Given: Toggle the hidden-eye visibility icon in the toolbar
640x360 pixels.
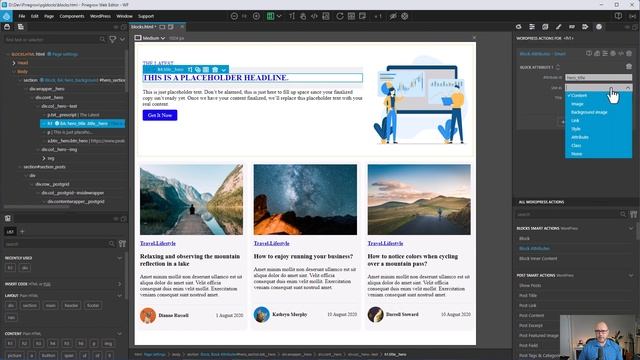Looking at the screenshot, I should (393, 16).
